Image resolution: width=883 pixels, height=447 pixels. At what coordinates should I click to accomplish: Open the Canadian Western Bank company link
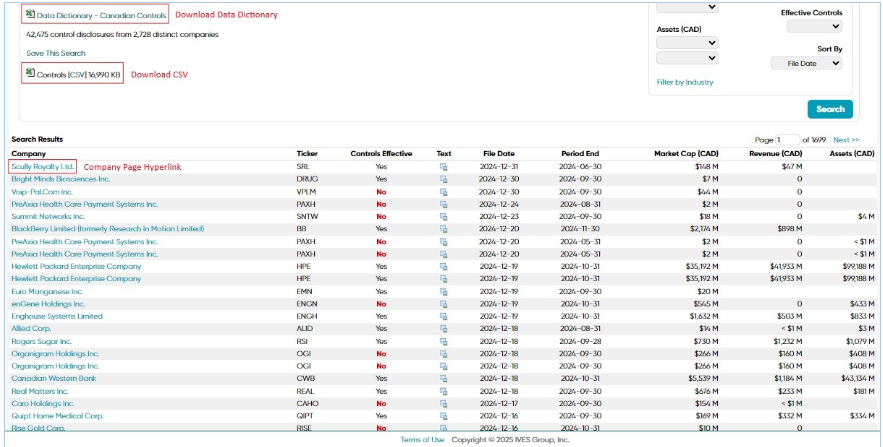click(x=53, y=379)
